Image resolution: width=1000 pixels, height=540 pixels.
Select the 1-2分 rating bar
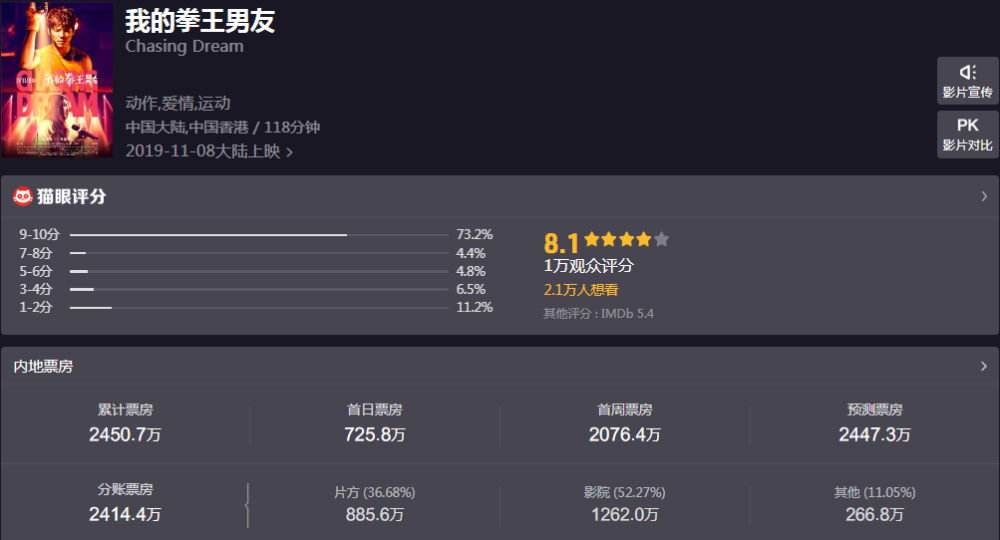(258, 308)
